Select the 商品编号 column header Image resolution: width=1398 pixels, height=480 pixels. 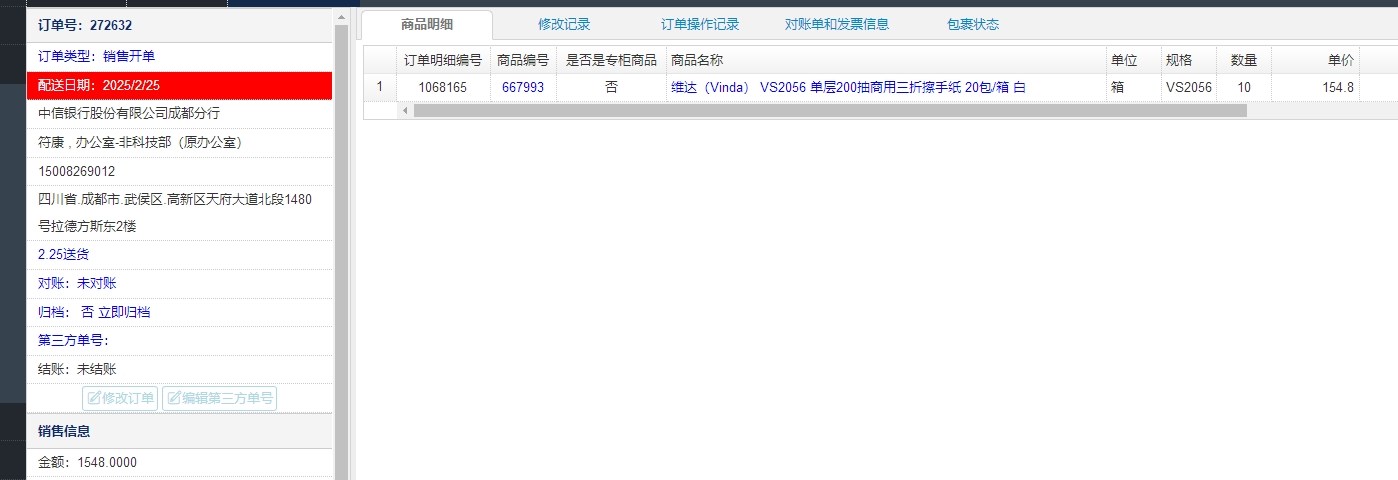pyautogui.click(x=523, y=60)
